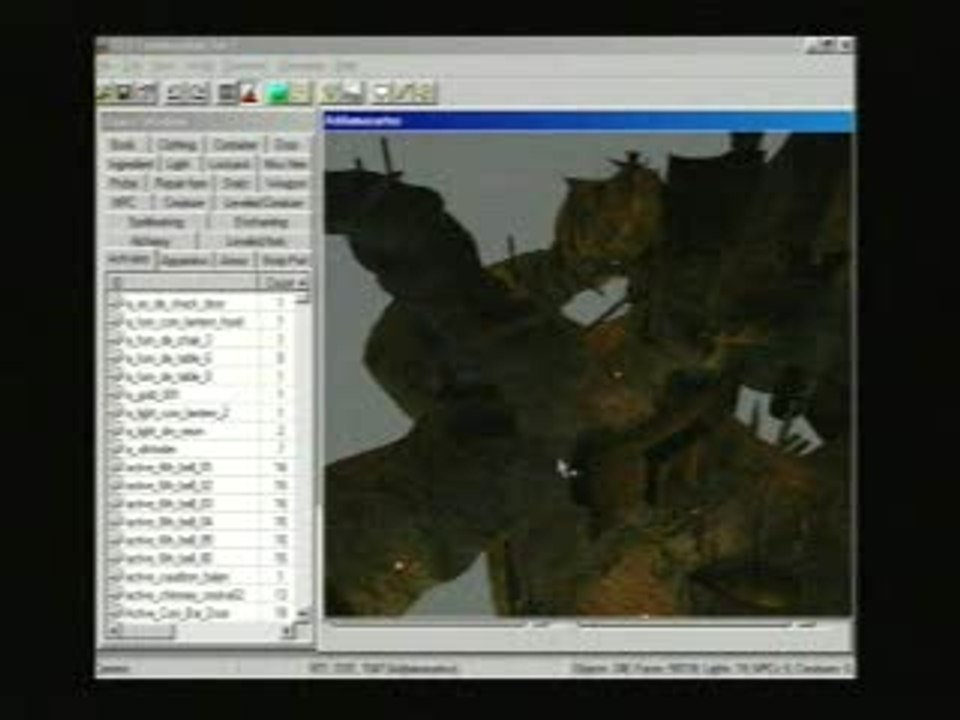Open the Preferences toolbar icon
The width and height of the screenshot is (960, 720).
point(144,92)
